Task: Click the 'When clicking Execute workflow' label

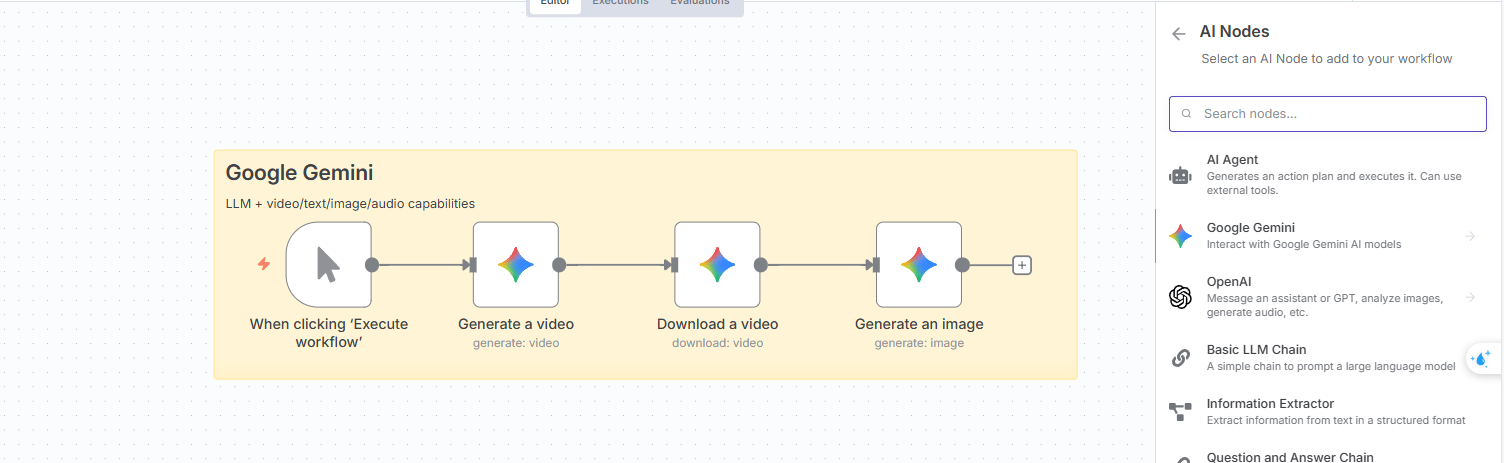Action: (329, 333)
